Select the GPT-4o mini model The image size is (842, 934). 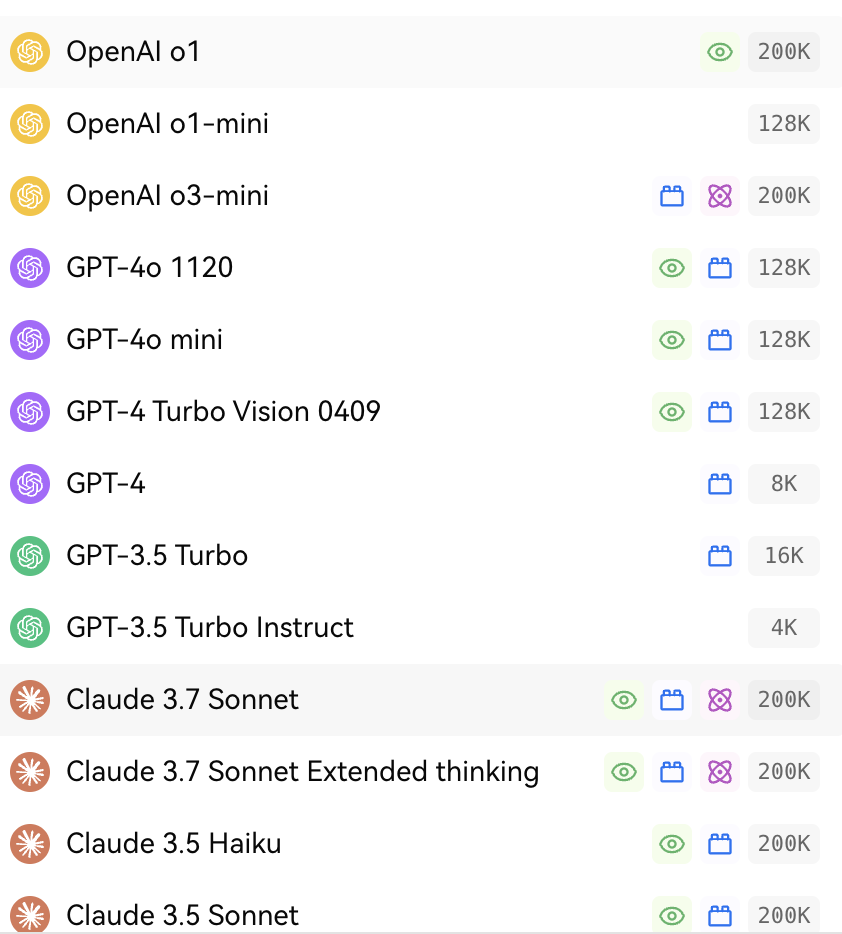tap(421, 340)
